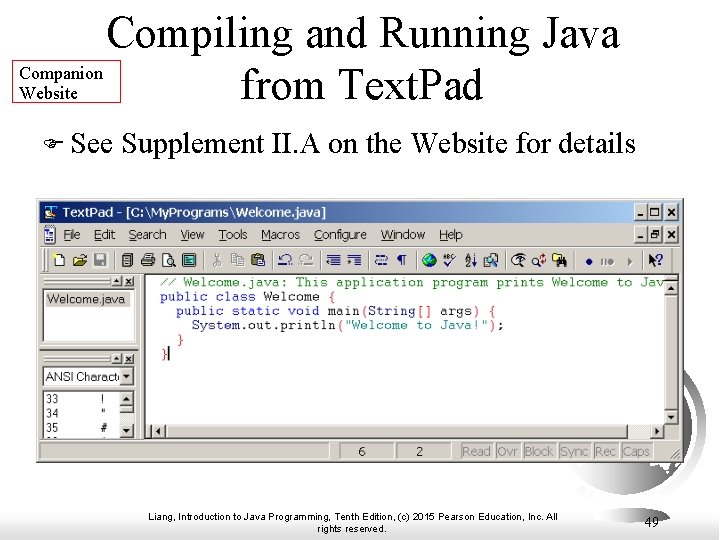Open the Search menu
The image size is (720, 540).
147,235
